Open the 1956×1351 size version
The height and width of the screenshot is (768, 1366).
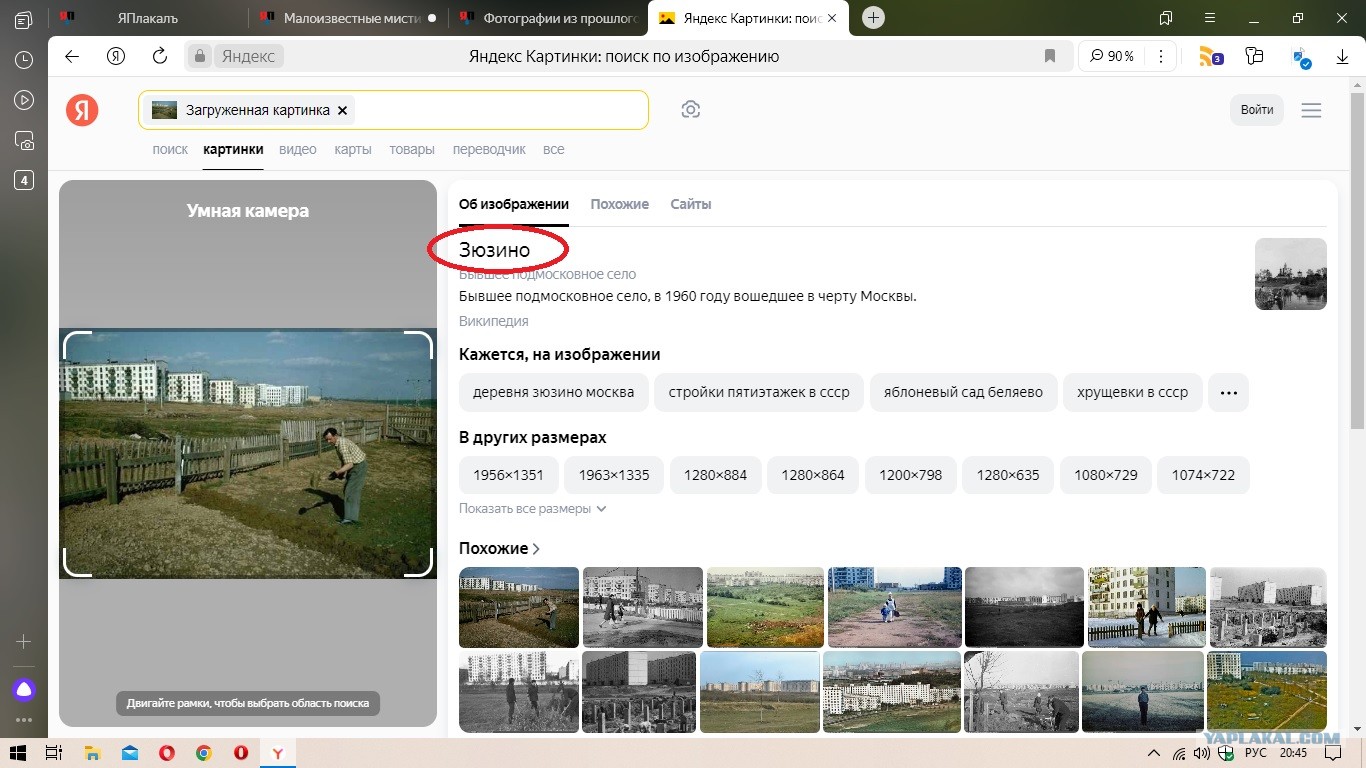tap(508, 475)
